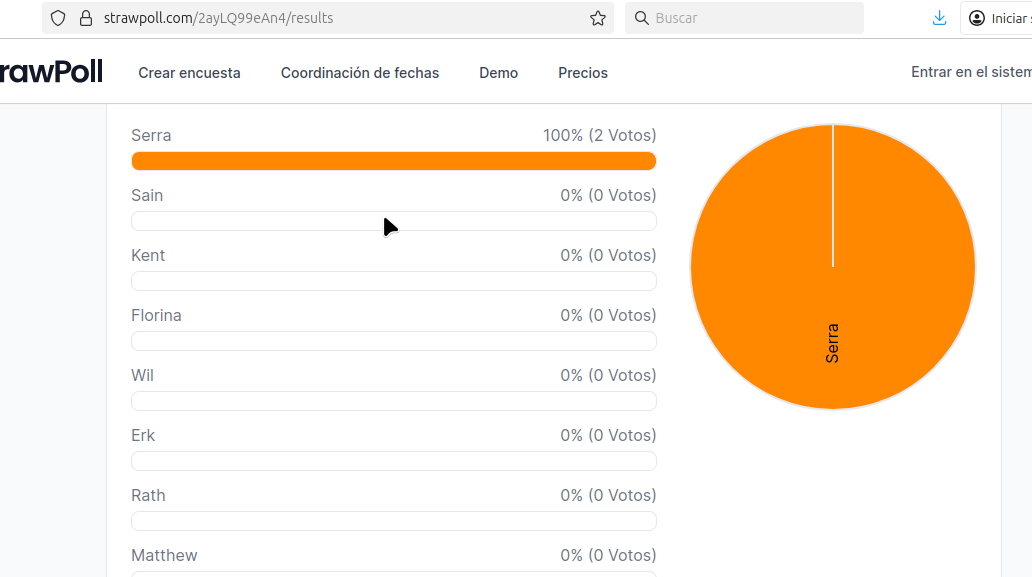Click the empty Wil result bar
This screenshot has height=577, width=1032.
(394, 401)
